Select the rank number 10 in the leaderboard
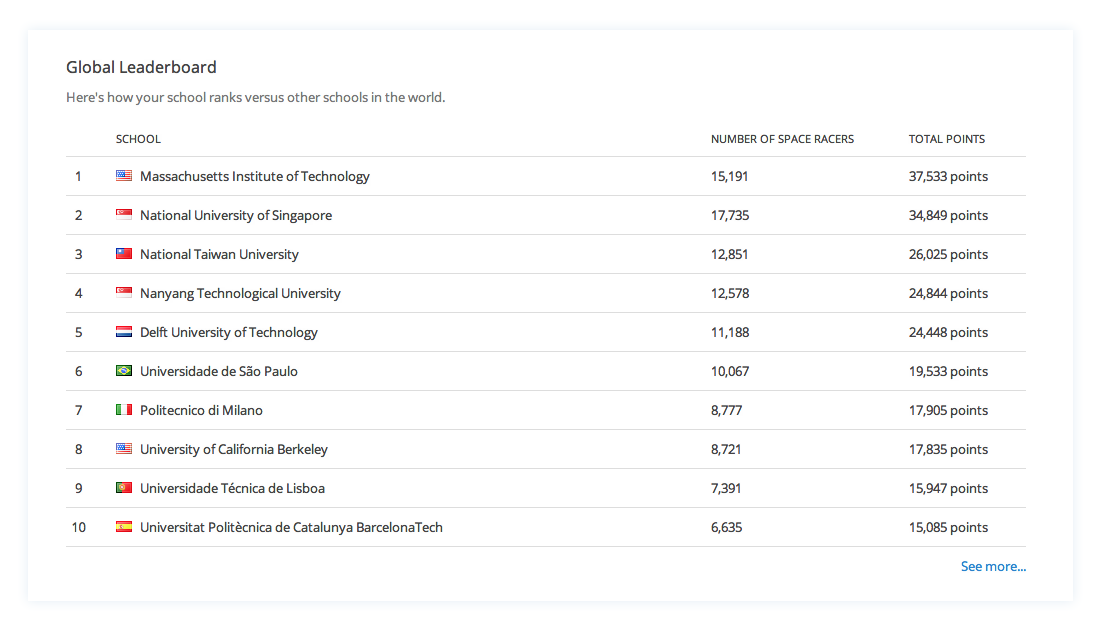The width and height of the screenshot is (1098, 629). (x=78, y=527)
